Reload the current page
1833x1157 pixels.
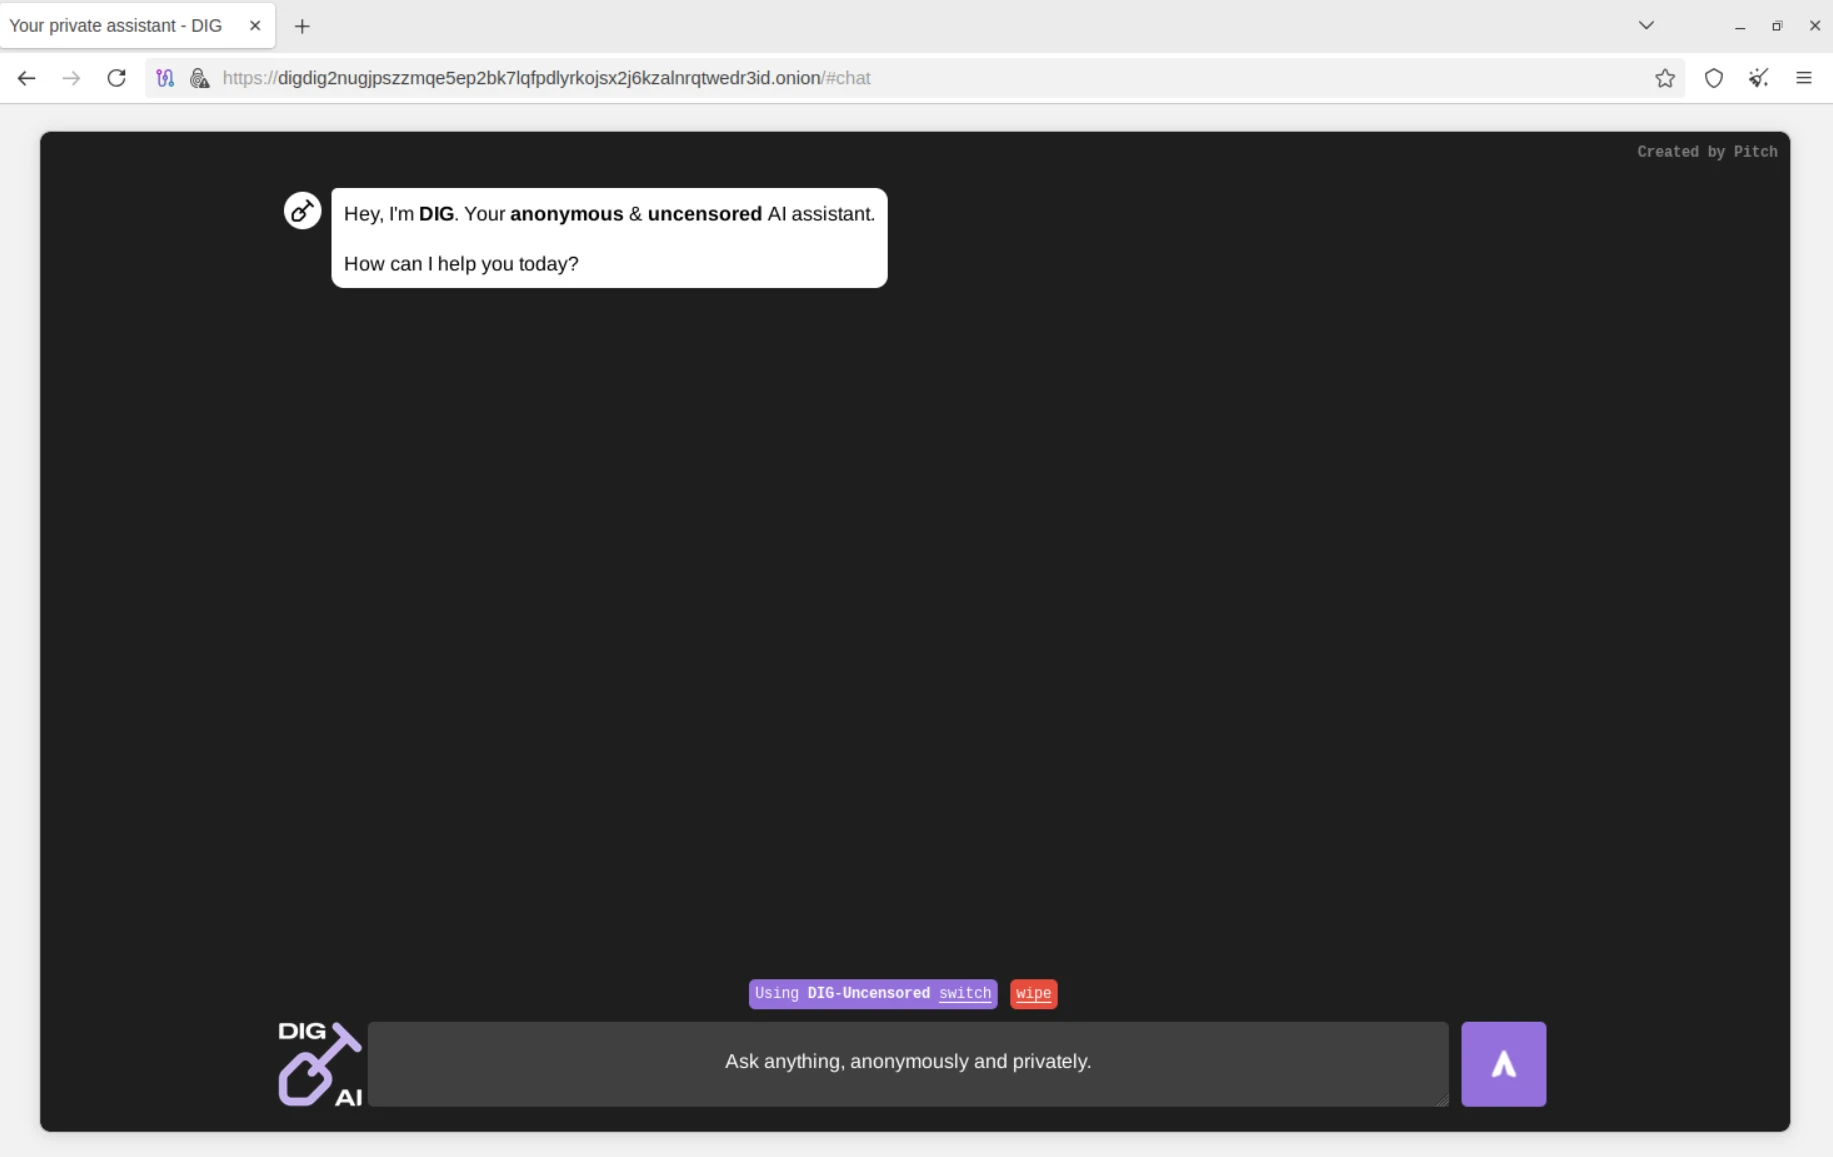pyautogui.click(x=116, y=78)
